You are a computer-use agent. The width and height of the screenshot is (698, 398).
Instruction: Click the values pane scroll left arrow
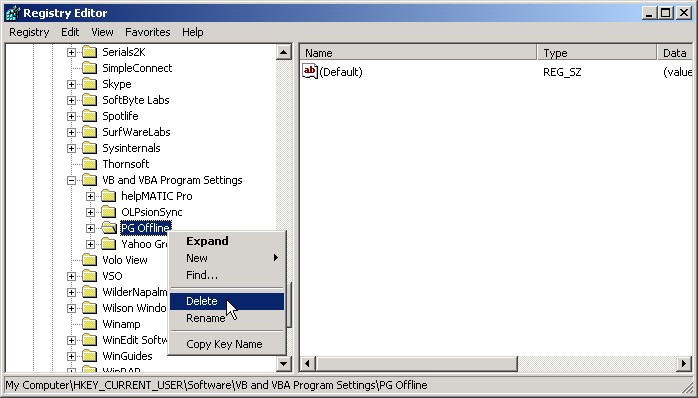[x=308, y=364]
